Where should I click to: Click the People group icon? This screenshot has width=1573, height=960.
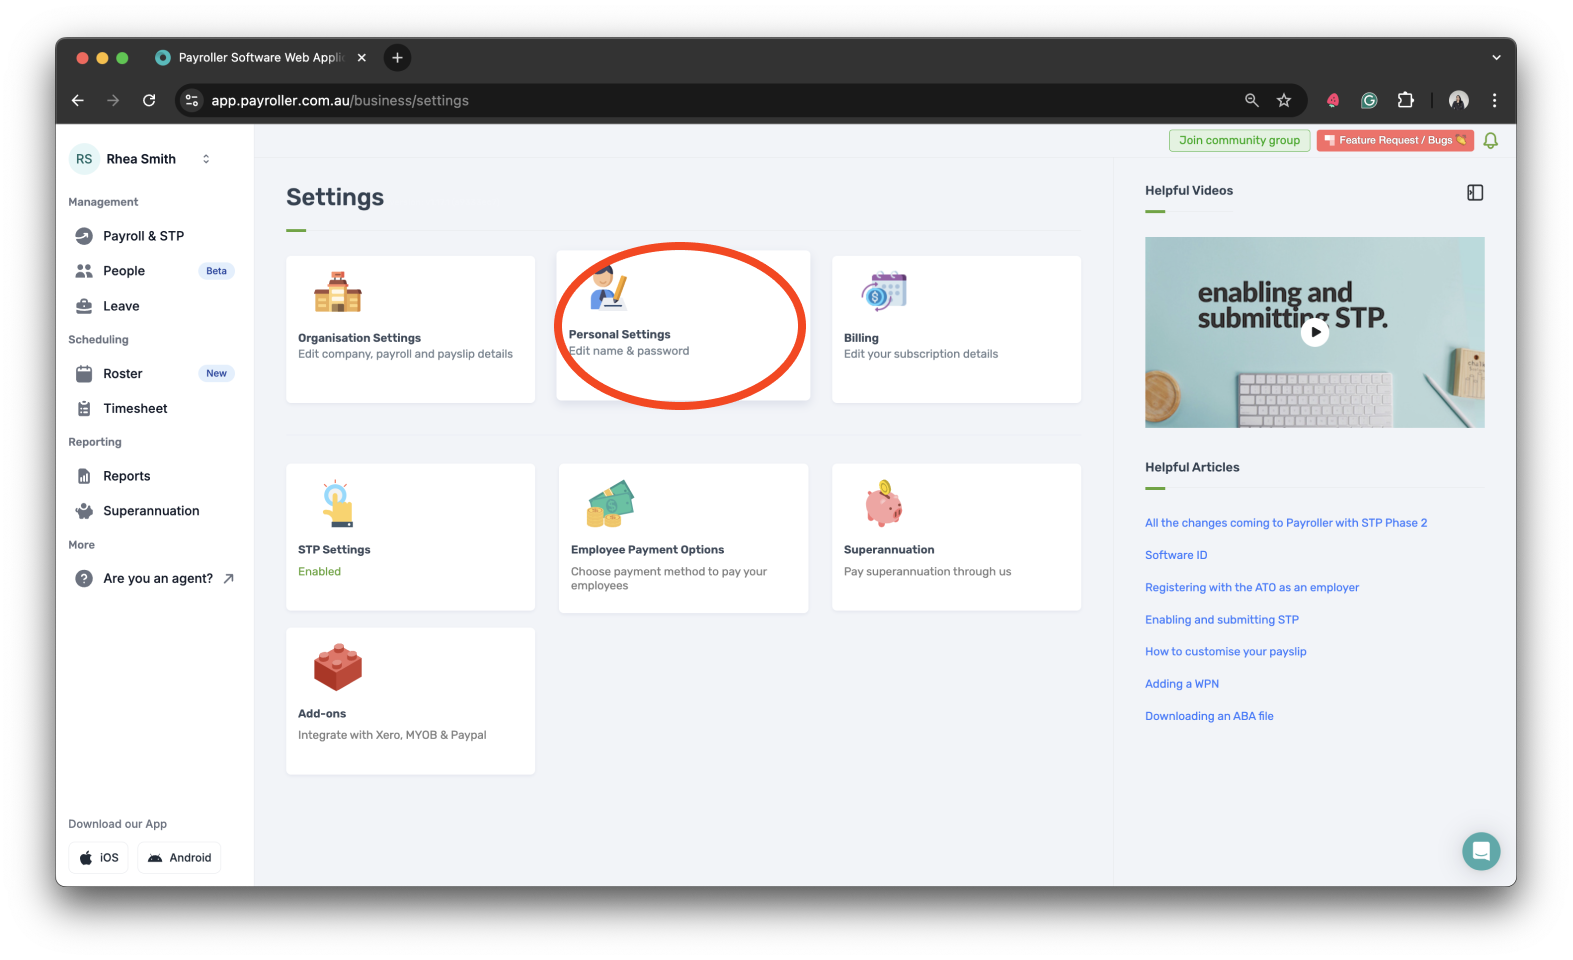click(x=84, y=271)
